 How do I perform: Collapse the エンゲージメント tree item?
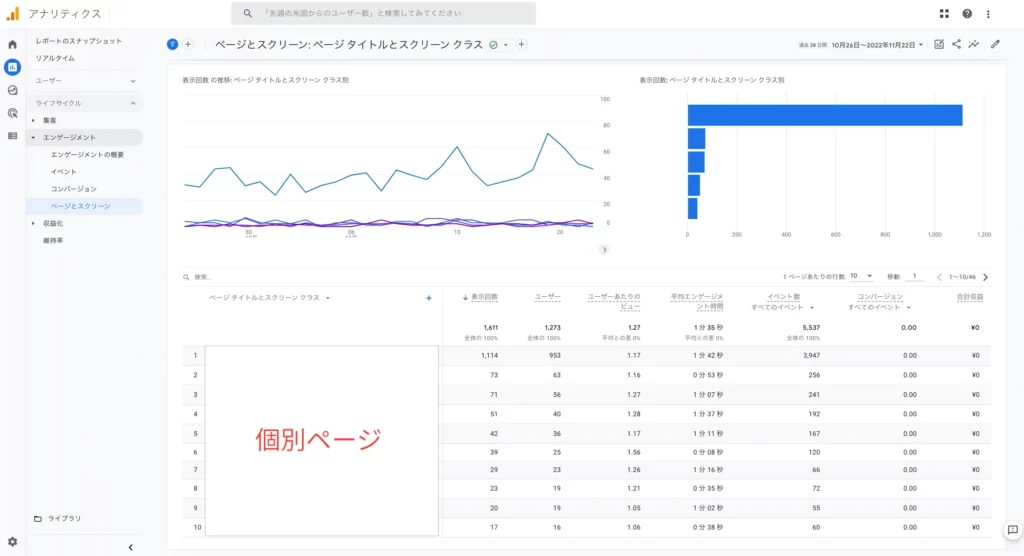pos(33,137)
